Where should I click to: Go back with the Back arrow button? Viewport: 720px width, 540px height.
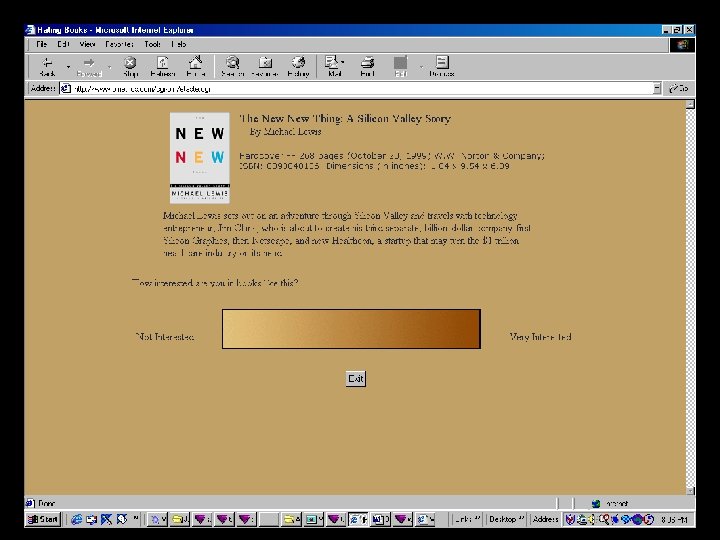coord(47,67)
